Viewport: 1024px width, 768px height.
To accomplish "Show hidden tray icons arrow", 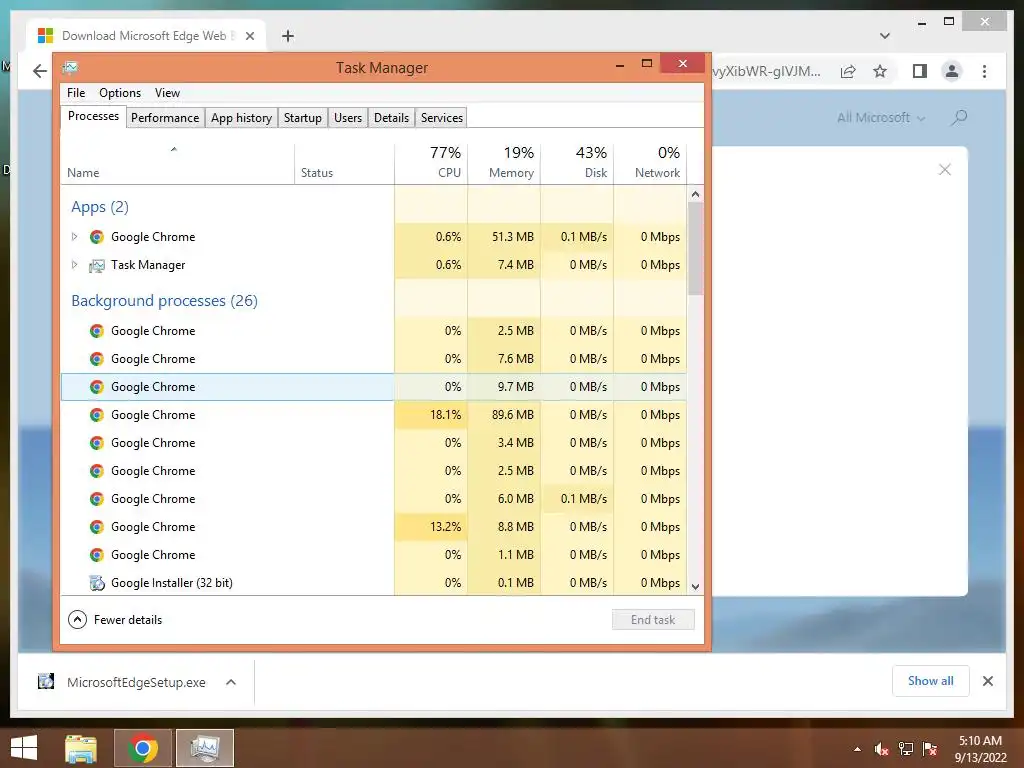I will (857, 750).
